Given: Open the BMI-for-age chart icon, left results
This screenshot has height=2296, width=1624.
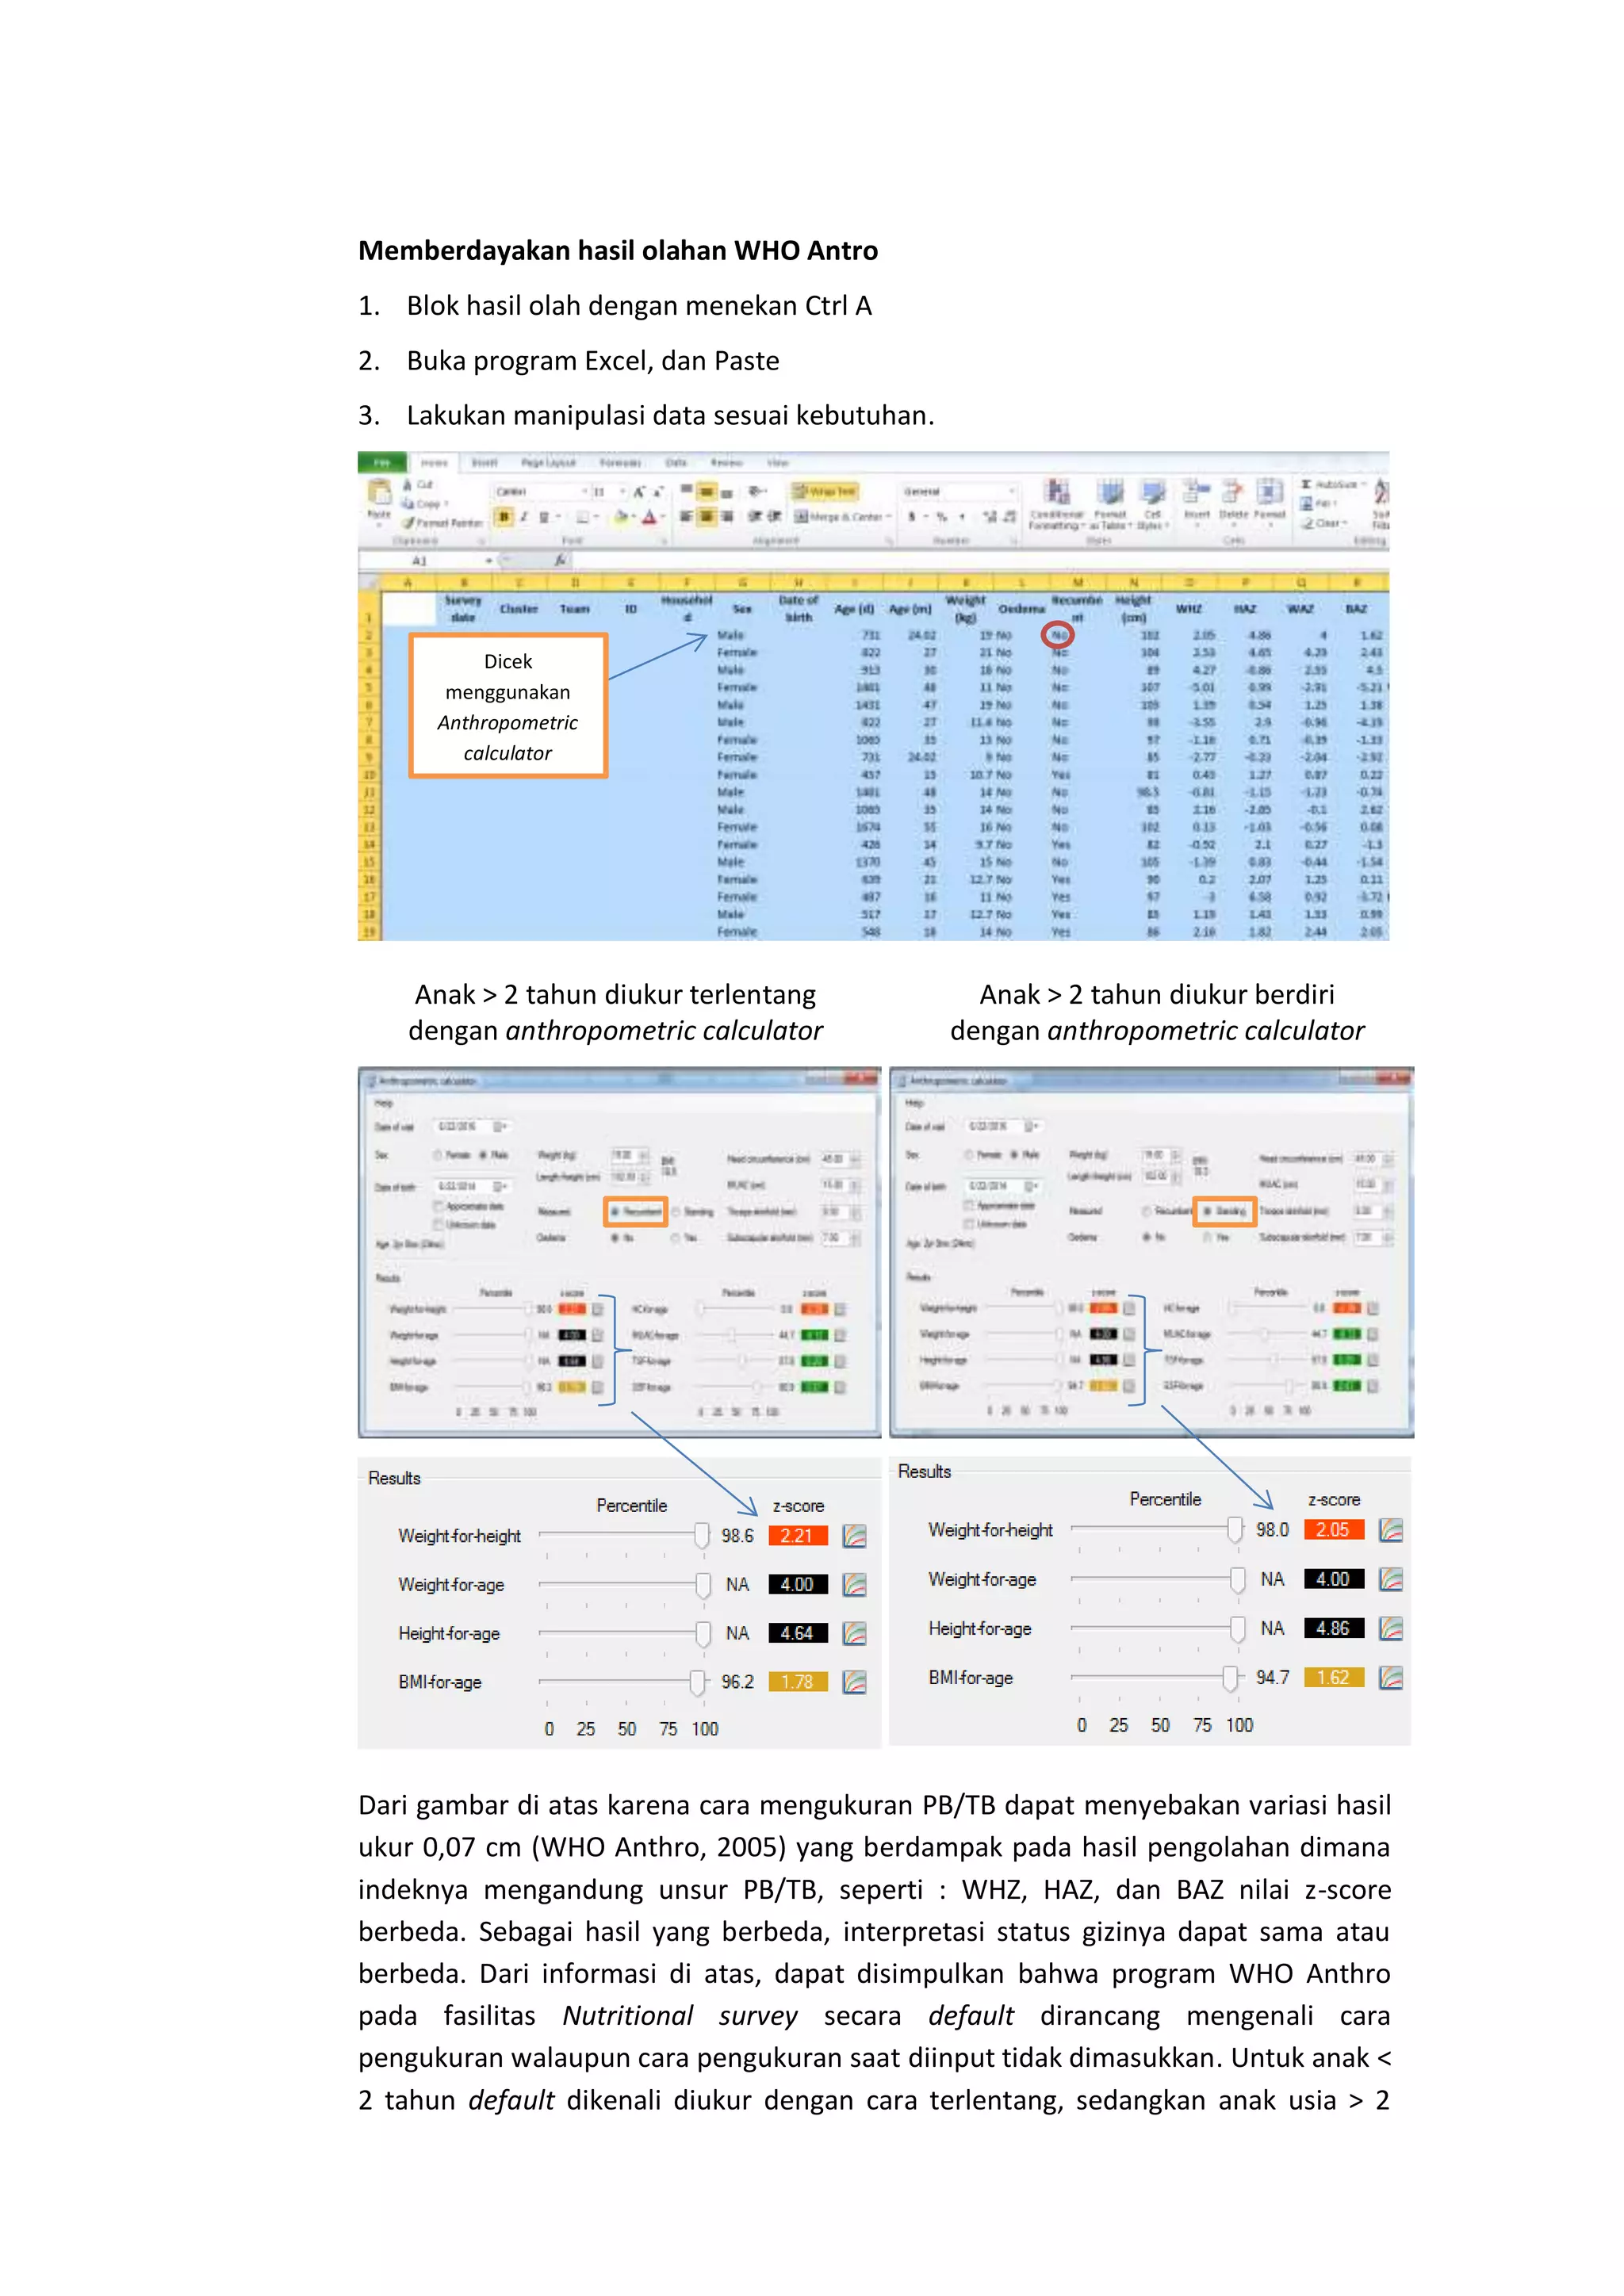Looking at the screenshot, I should click(x=854, y=1682).
